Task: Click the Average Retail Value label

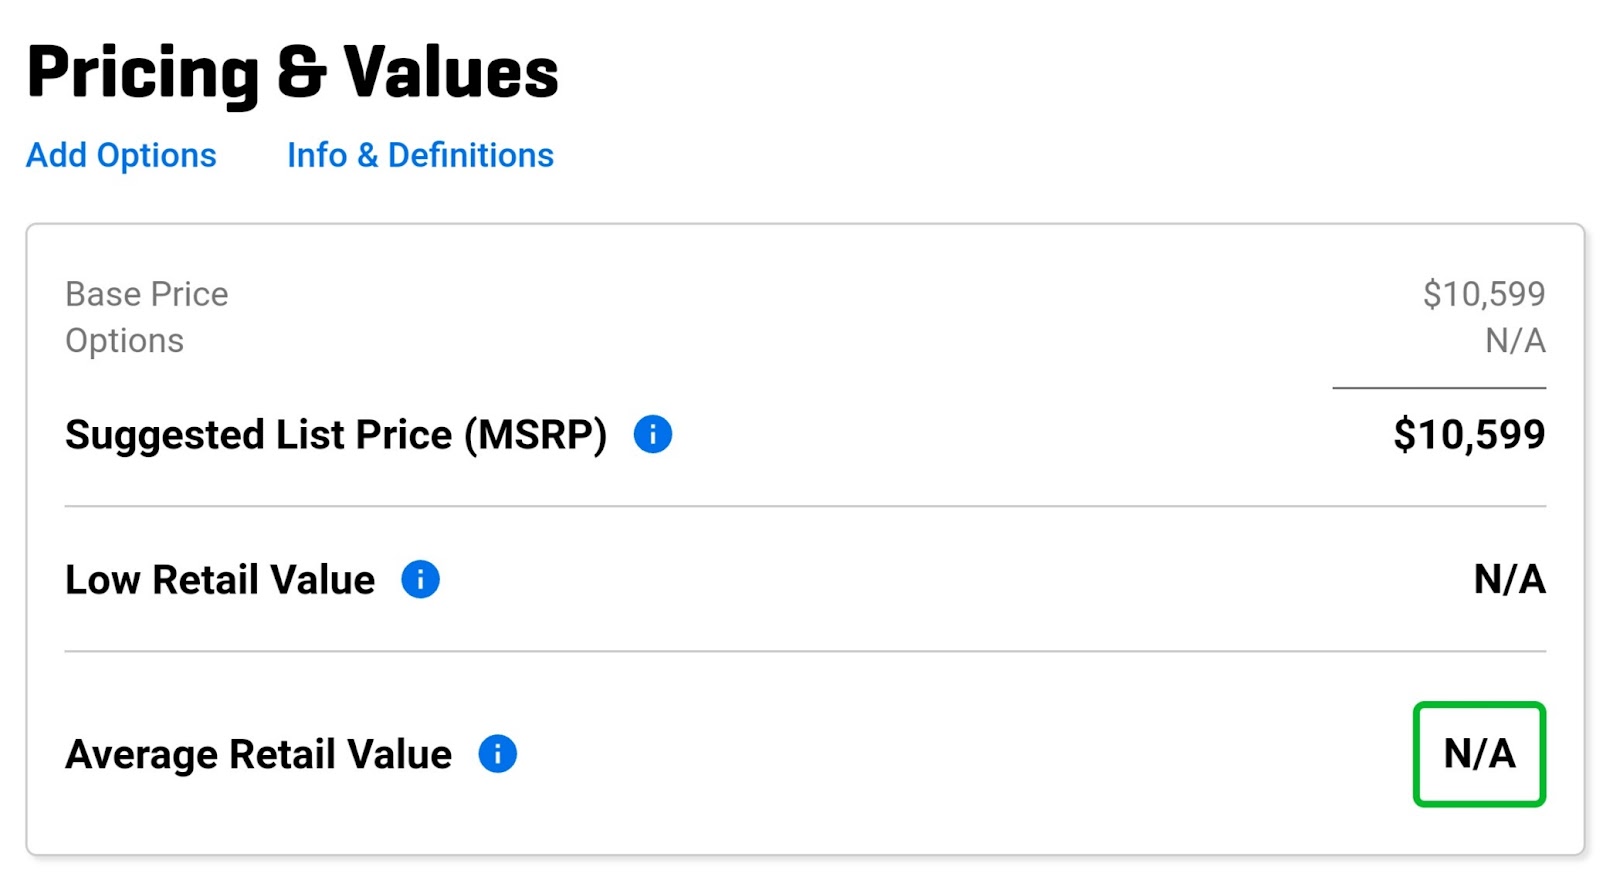Action: pyautogui.click(x=258, y=755)
